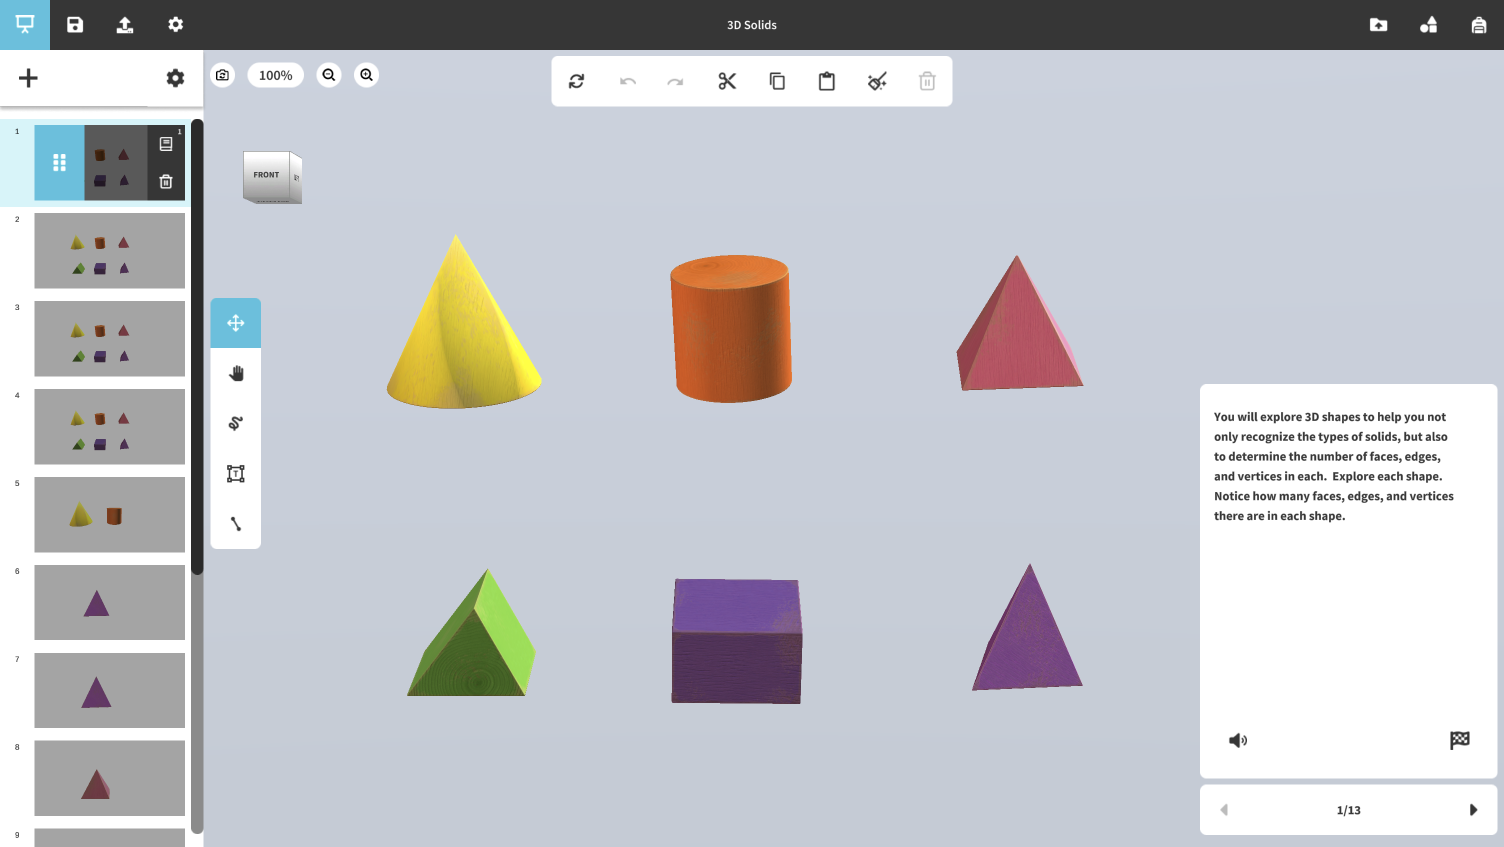Image resolution: width=1504 pixels, height=847 pixels.
Task: Delete selection with trash icon
Action: coord(927,81)
